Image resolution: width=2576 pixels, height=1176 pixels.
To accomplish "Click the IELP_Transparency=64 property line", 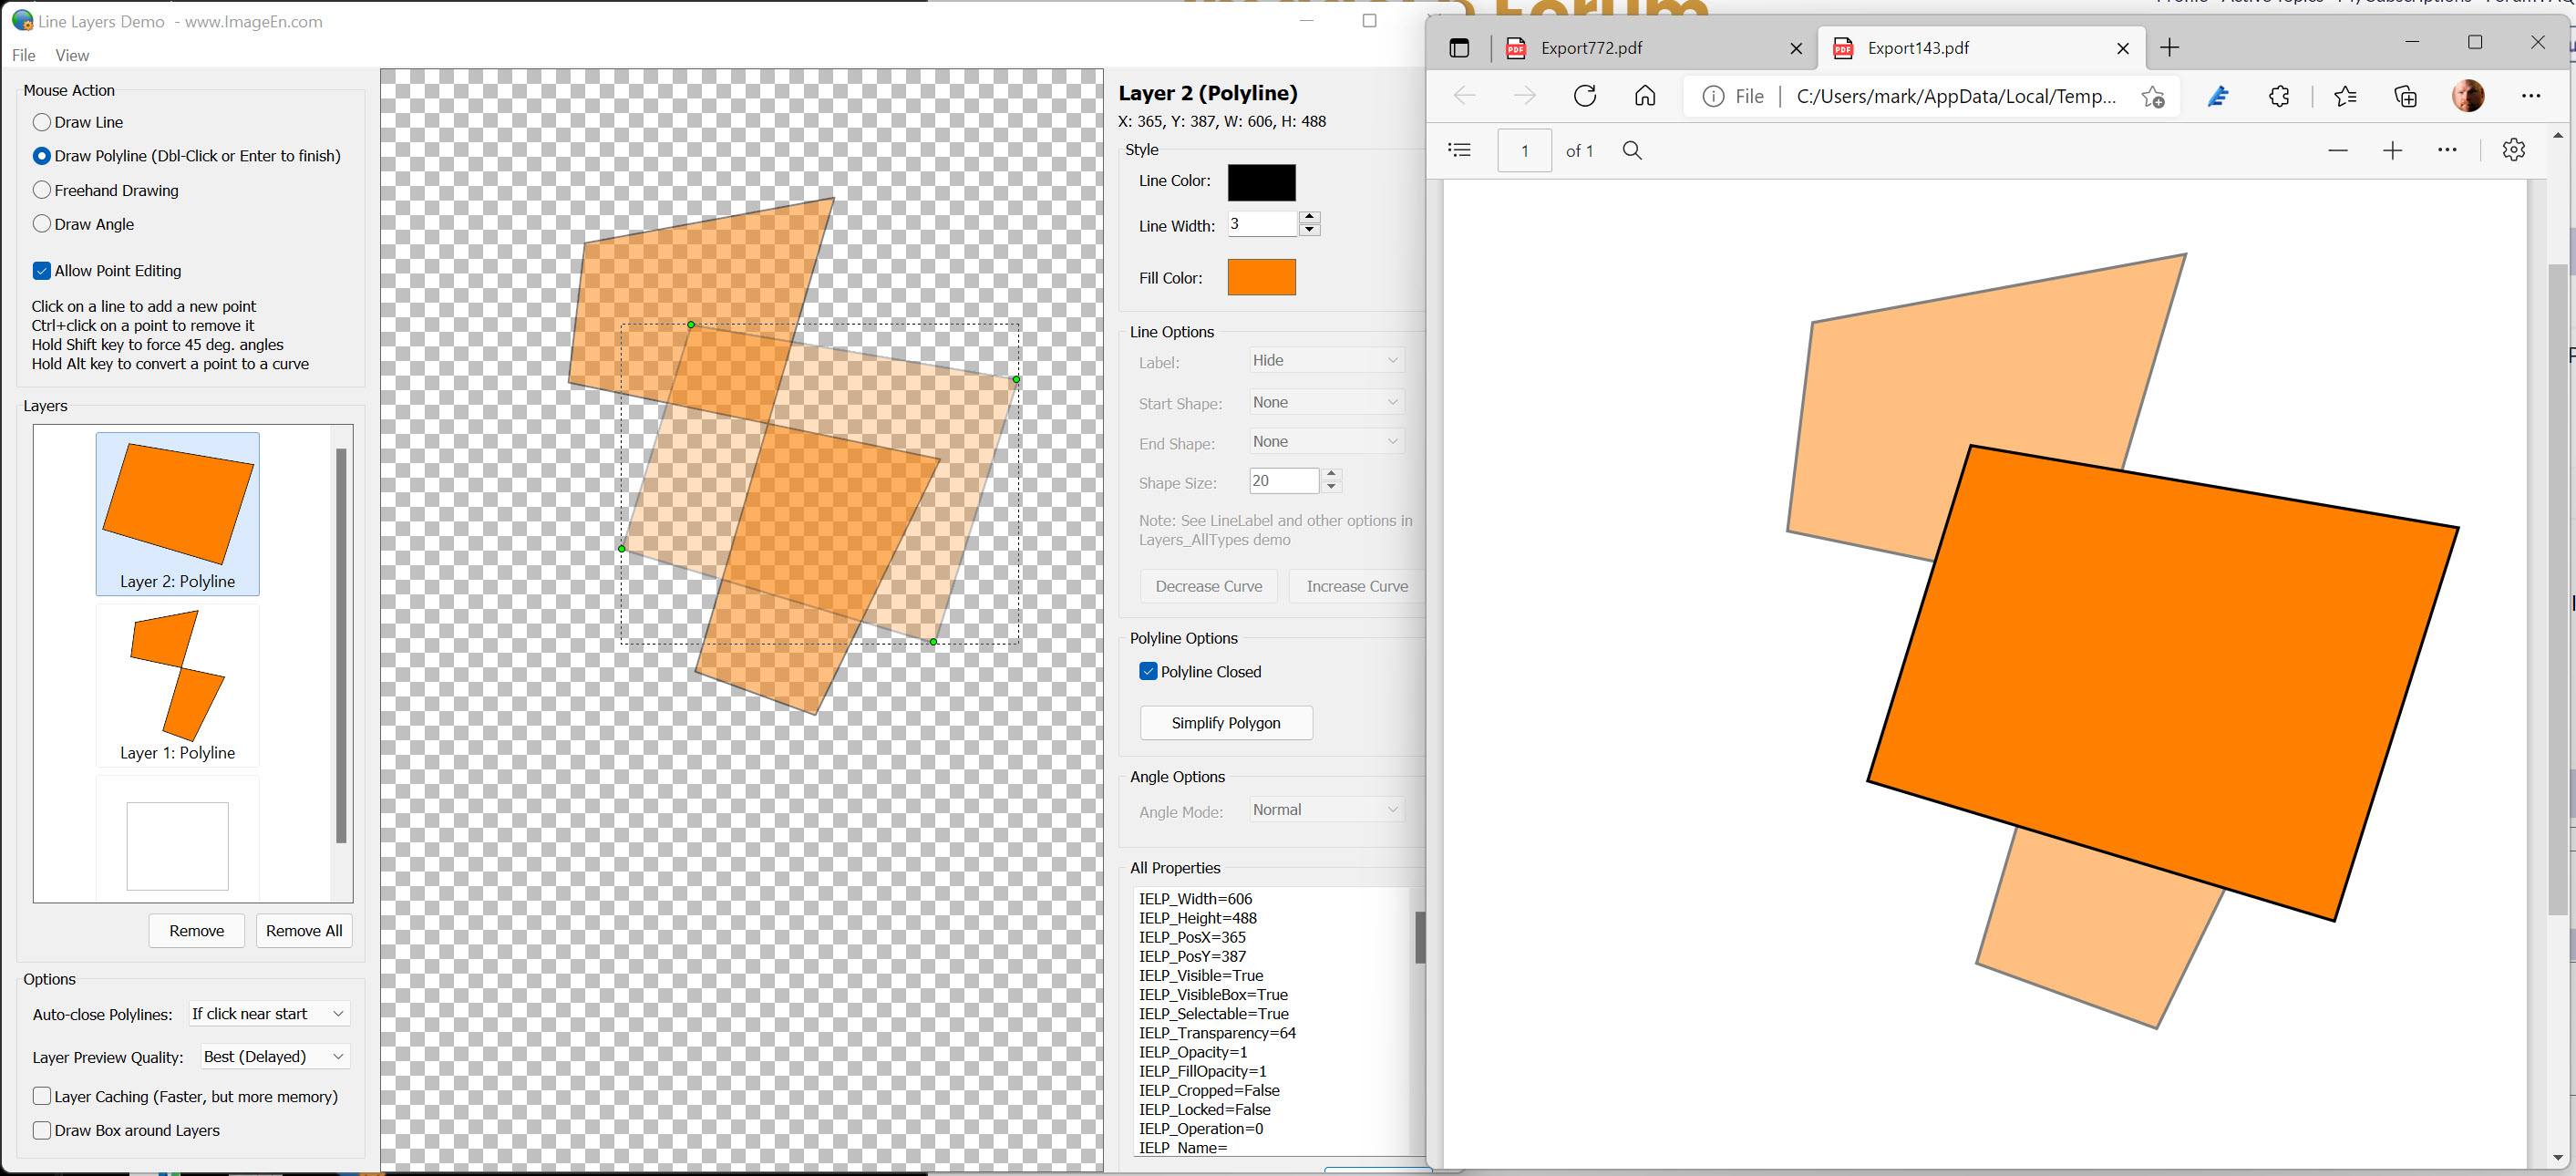I will (x=1217, y=1032).
